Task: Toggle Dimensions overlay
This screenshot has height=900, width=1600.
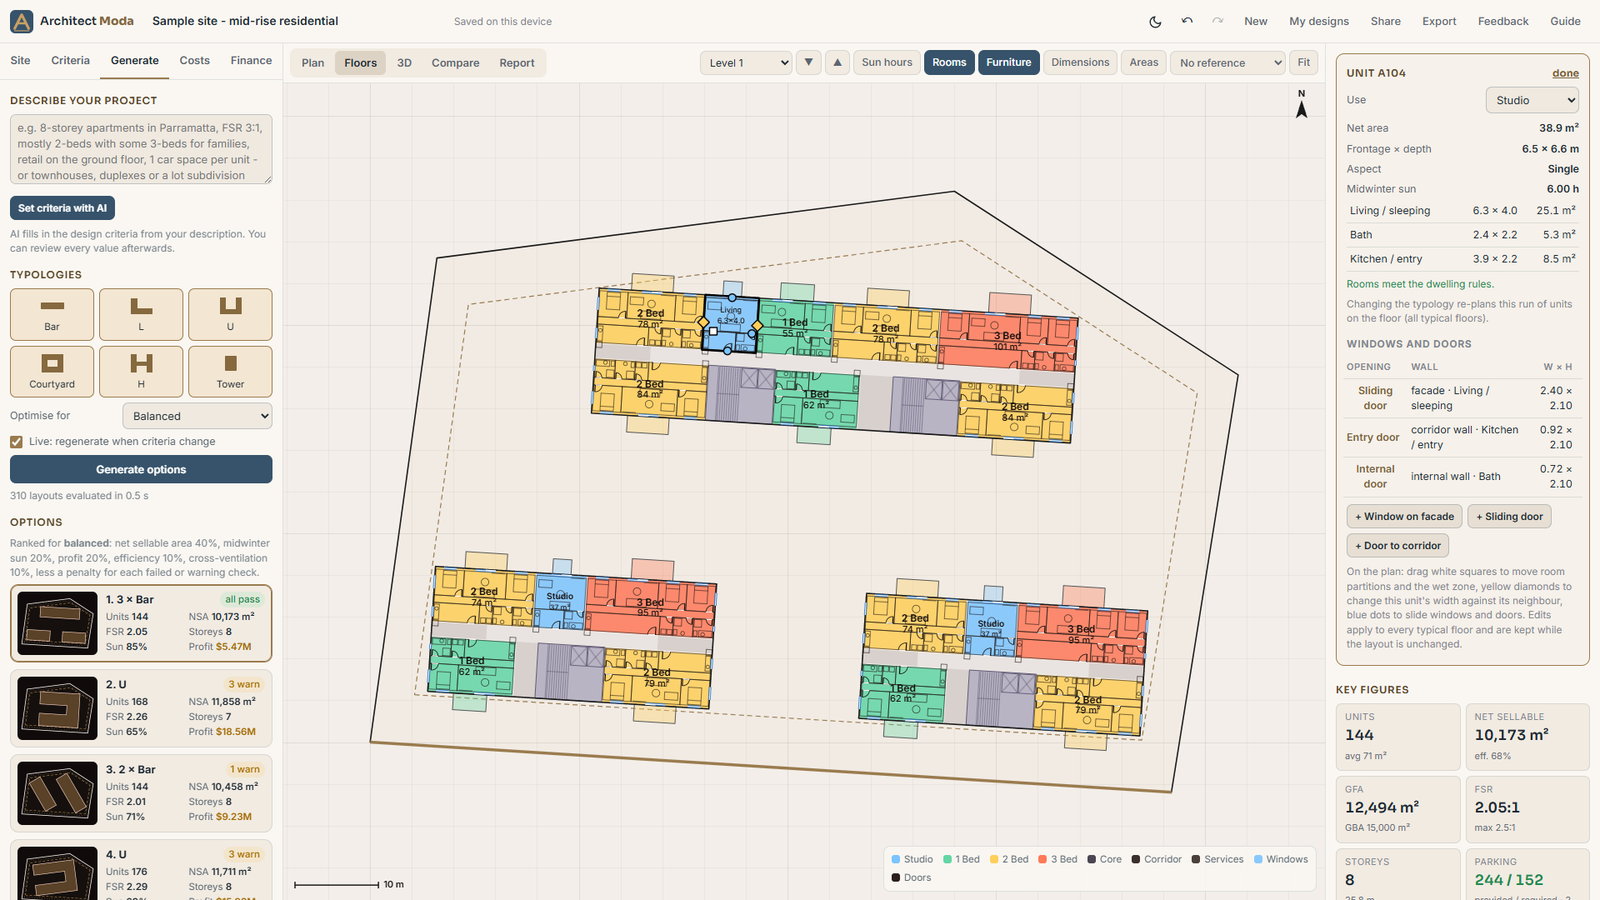Action: pyautogui.click(x=1080, y=62)
